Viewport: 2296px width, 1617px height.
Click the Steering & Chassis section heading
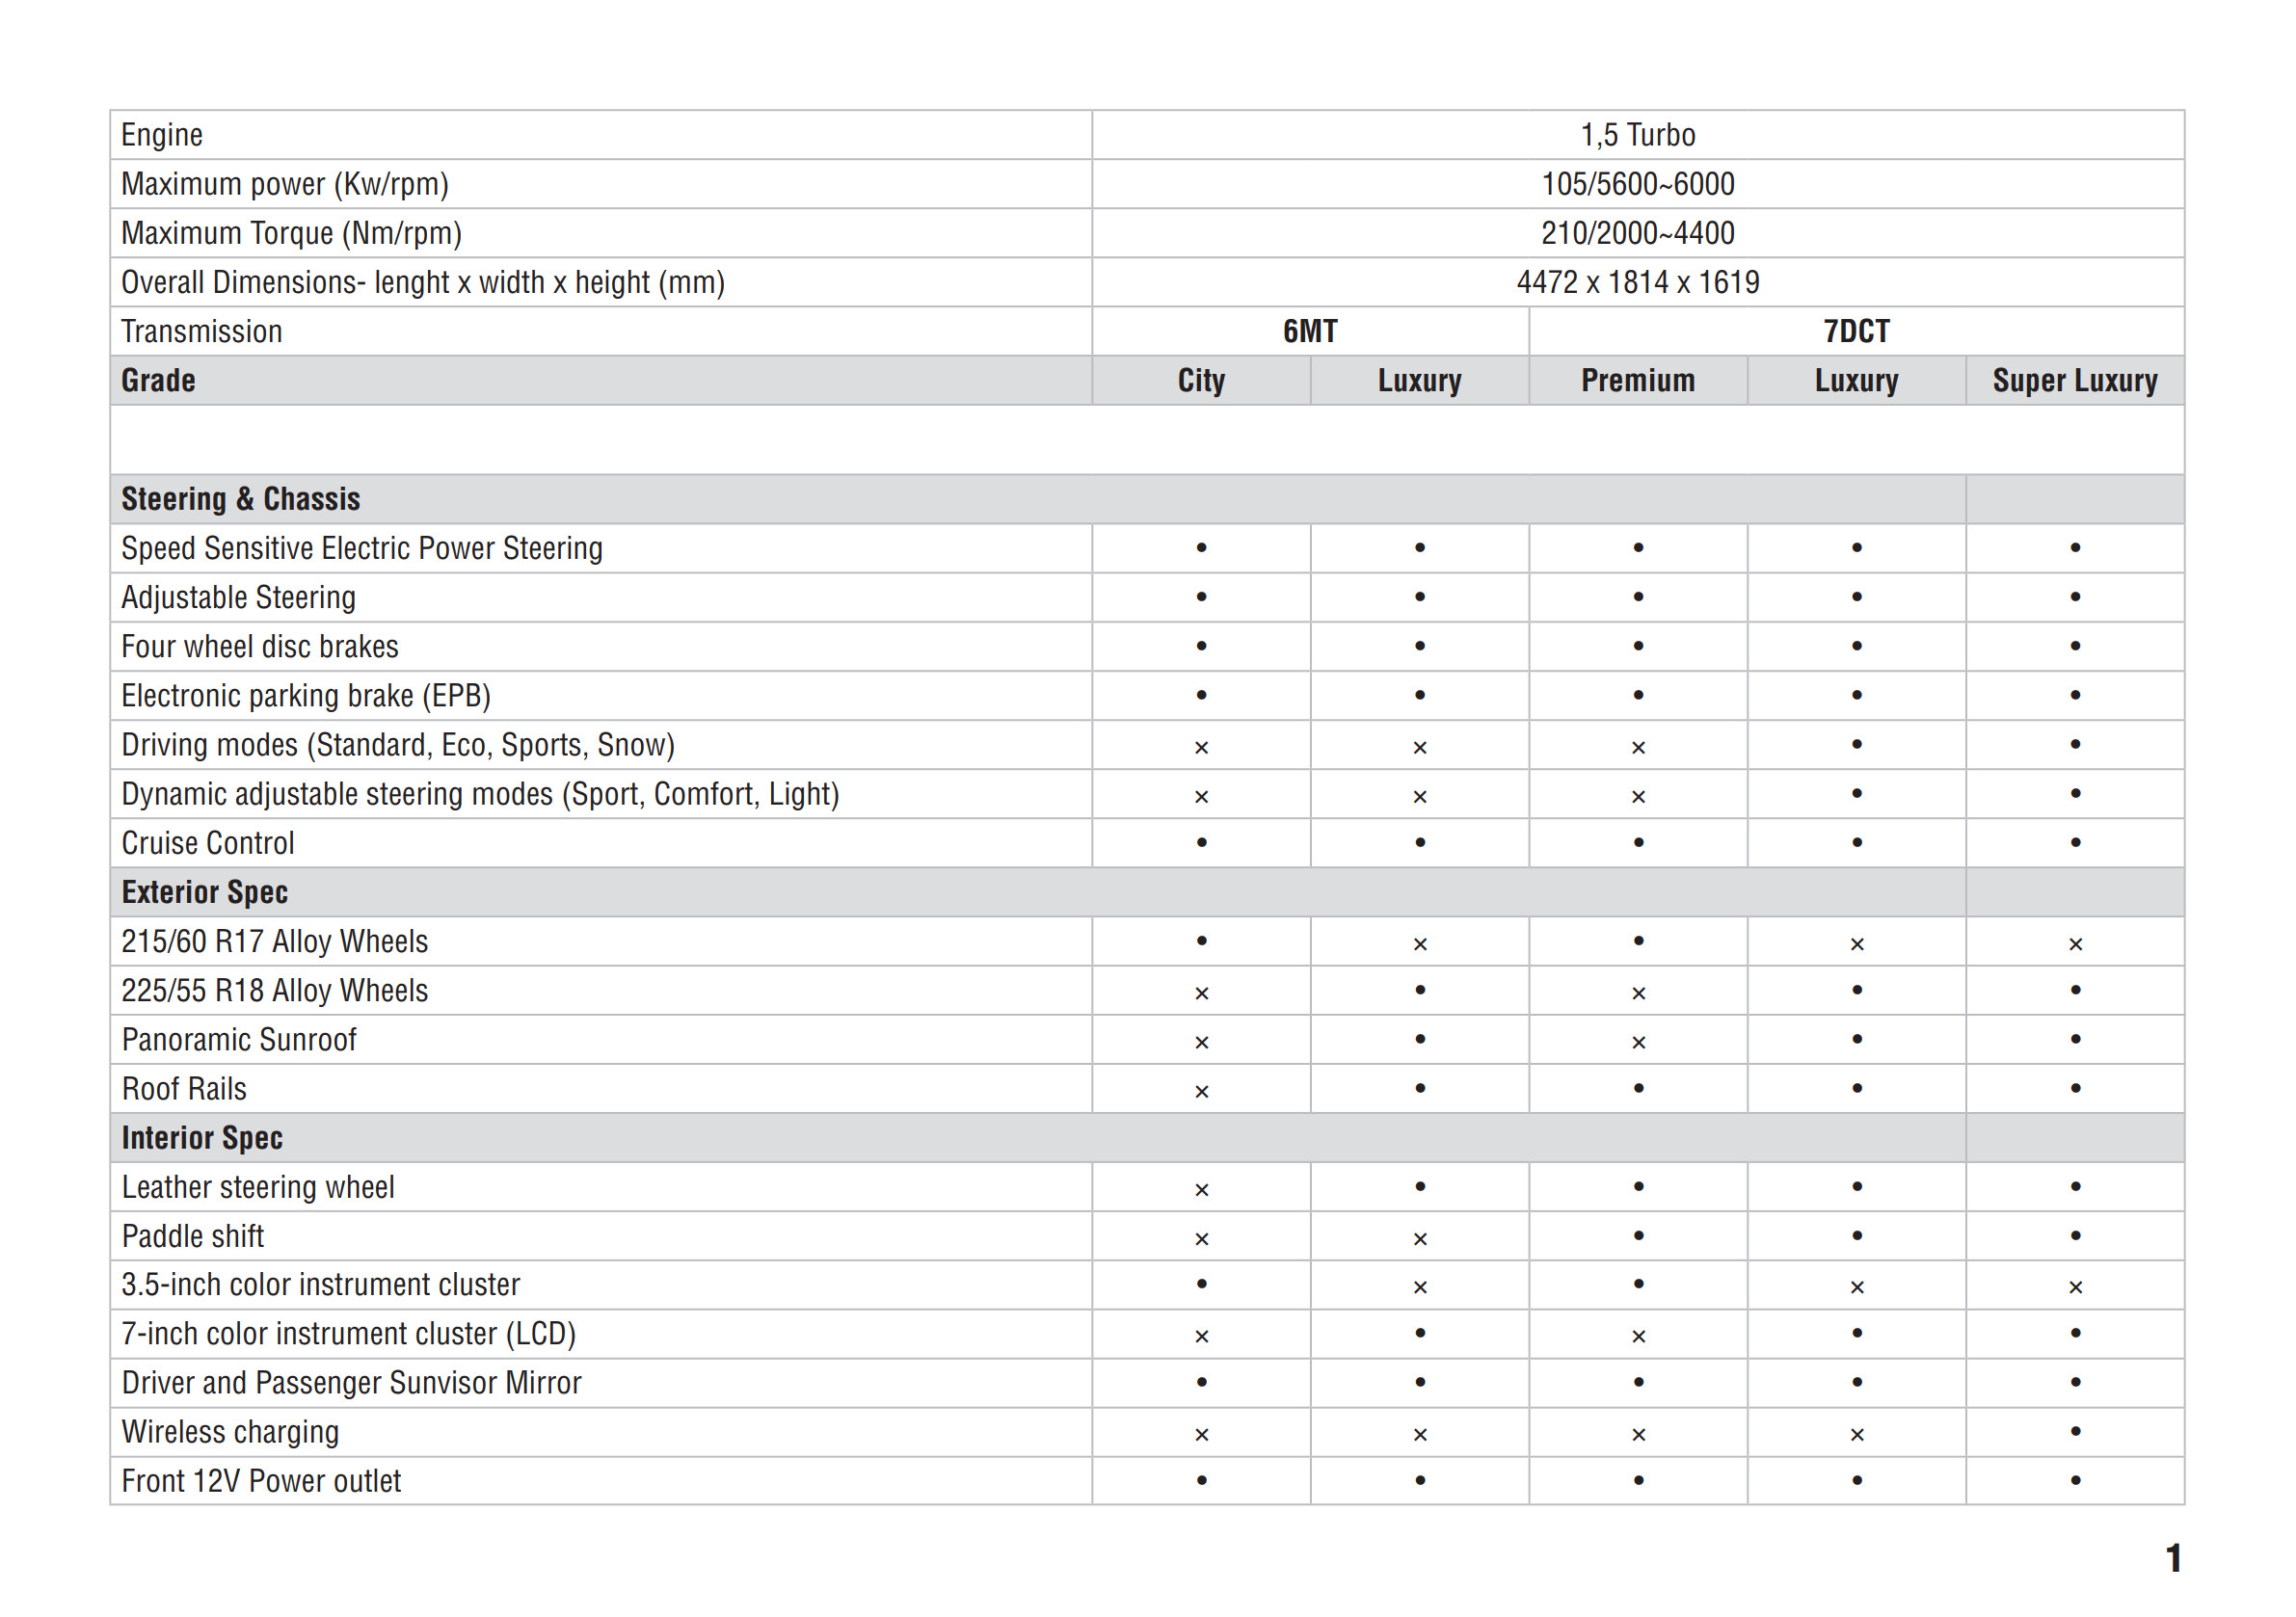click(x=240, y=499)
